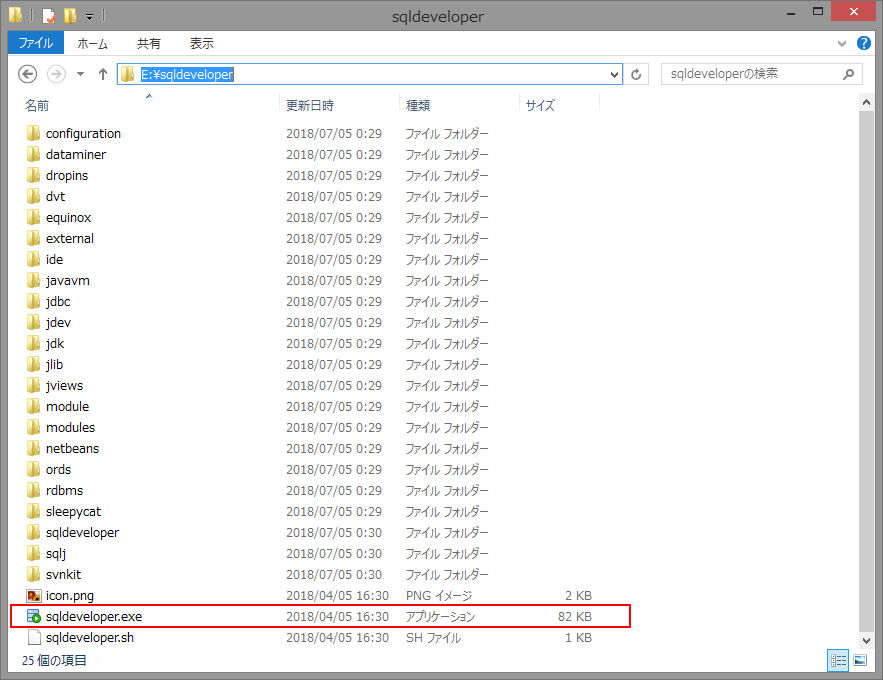Sort by 更新日時 column header
The width and height of the screenshot is (883, 680).
tap(310, 105)
